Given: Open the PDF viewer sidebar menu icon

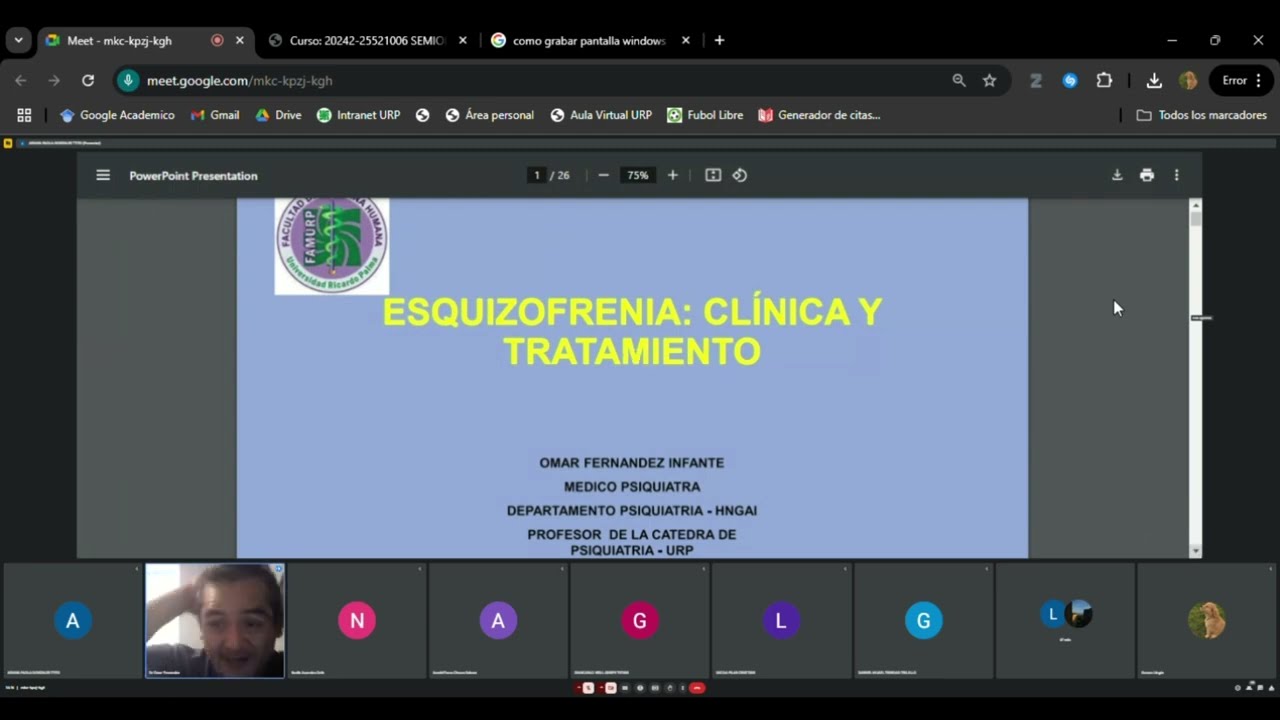Looking at the screenshot, I should [x=103, y=175].
